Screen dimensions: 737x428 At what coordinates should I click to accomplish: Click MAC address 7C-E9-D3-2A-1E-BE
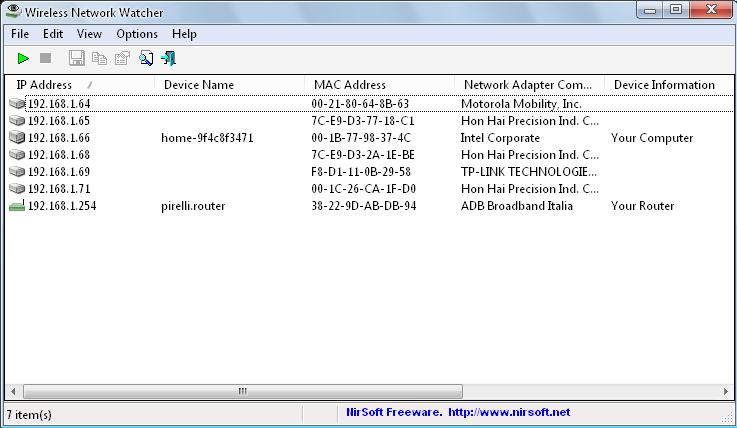pos(362,155)
